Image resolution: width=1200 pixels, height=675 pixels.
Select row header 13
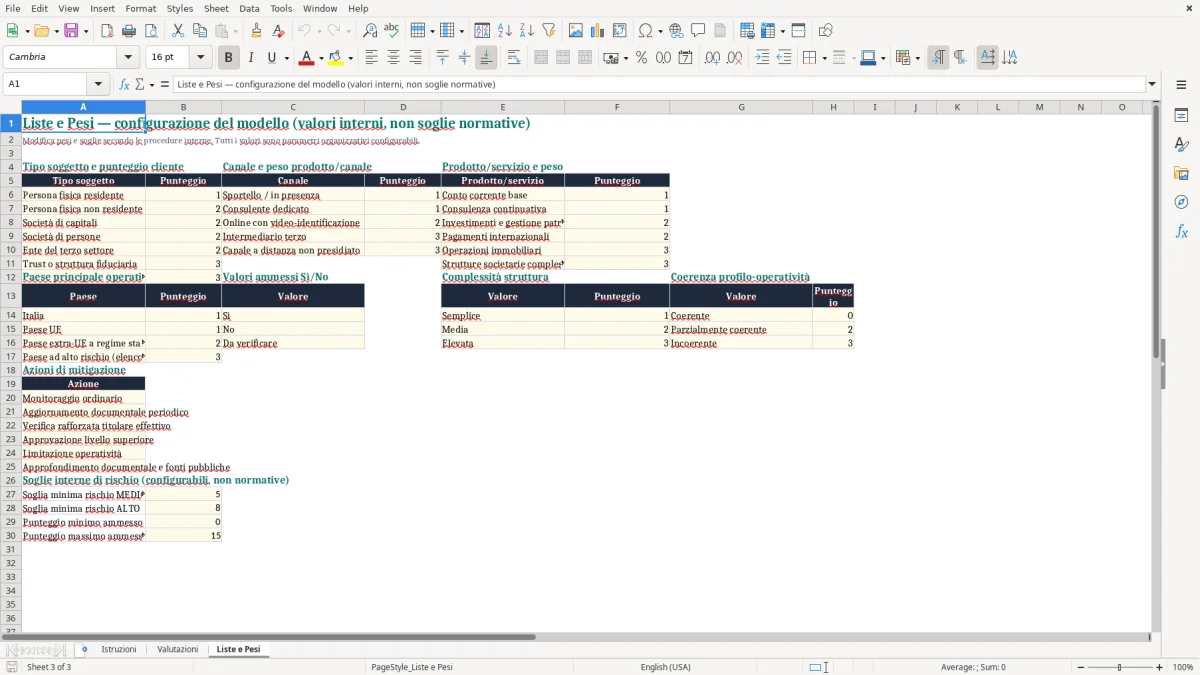point(10,296)
